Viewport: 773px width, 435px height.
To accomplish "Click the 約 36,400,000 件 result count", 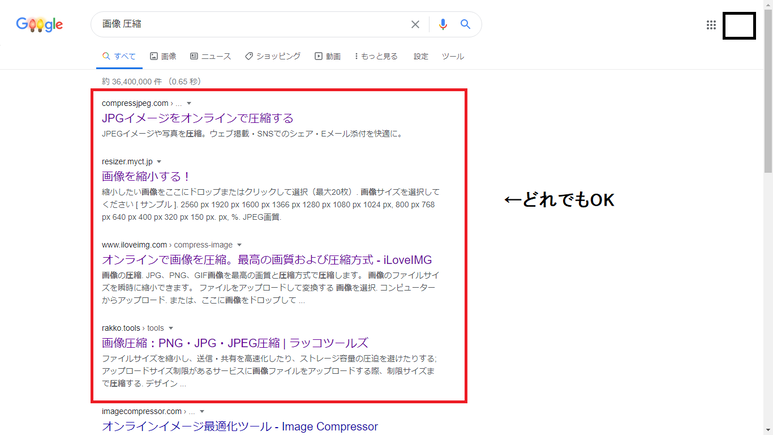I will [132, 82].
